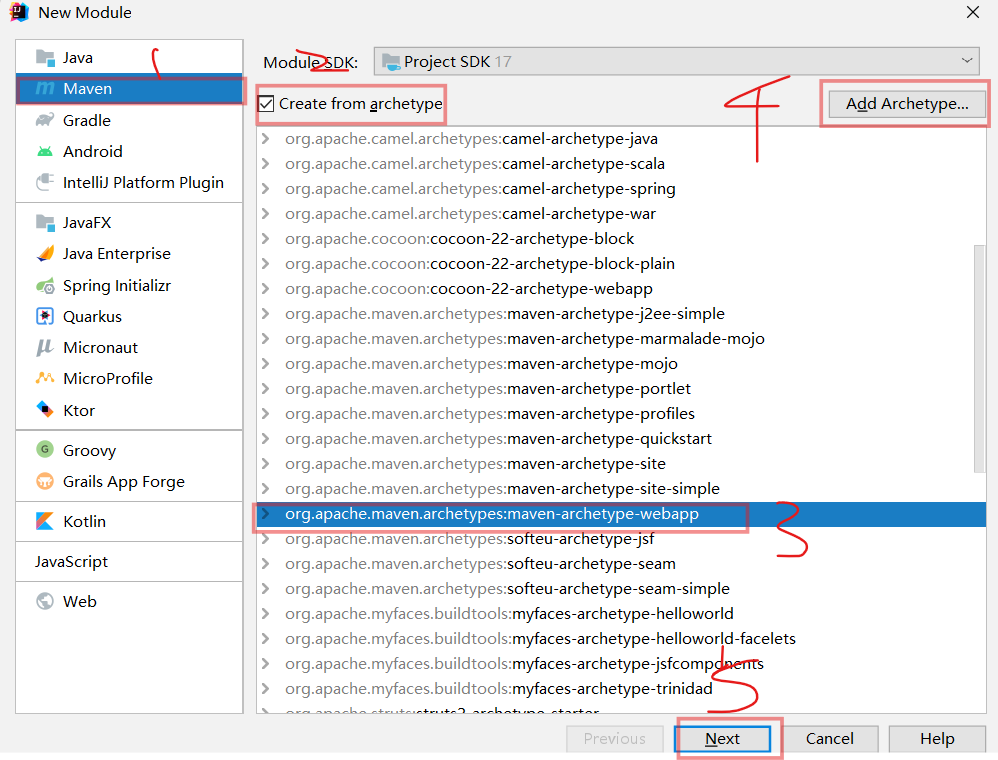The width and height of the screenshot is (998, 760).
Task: Select cocoon-22-archetype-block-plain entry
Action: 480,264
